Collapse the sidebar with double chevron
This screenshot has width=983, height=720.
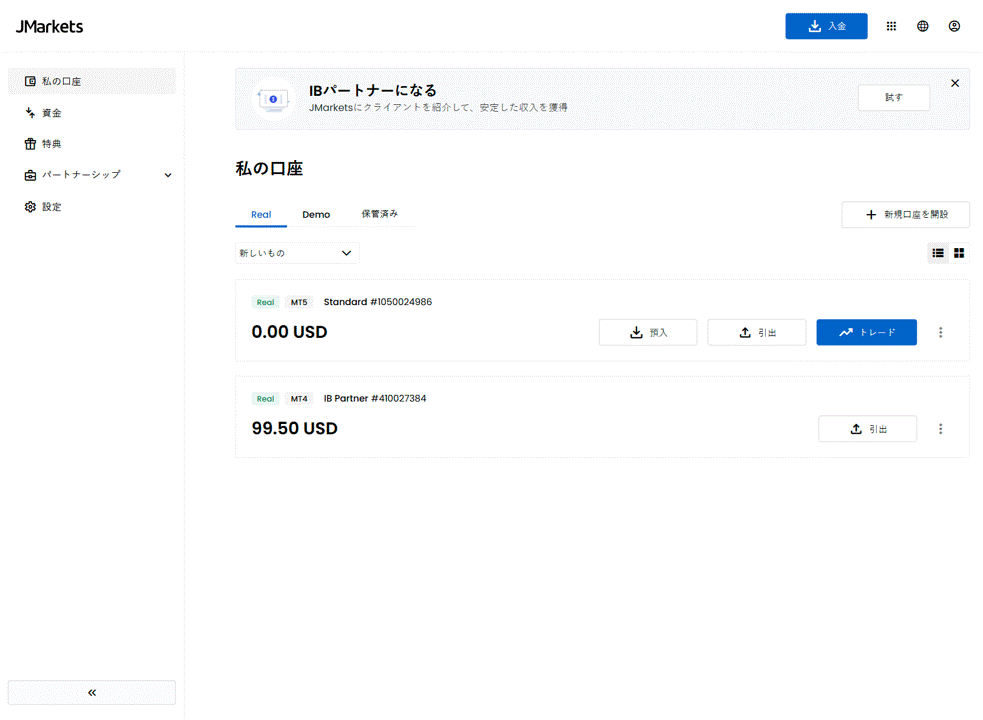click(92, 692)
